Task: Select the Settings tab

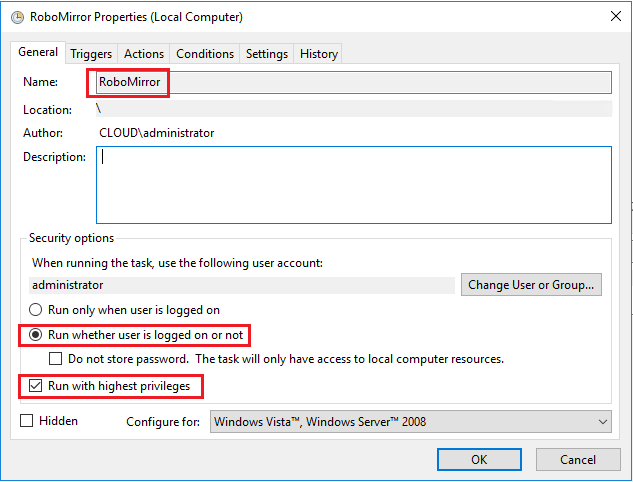Action: click(x=267, y=54)
